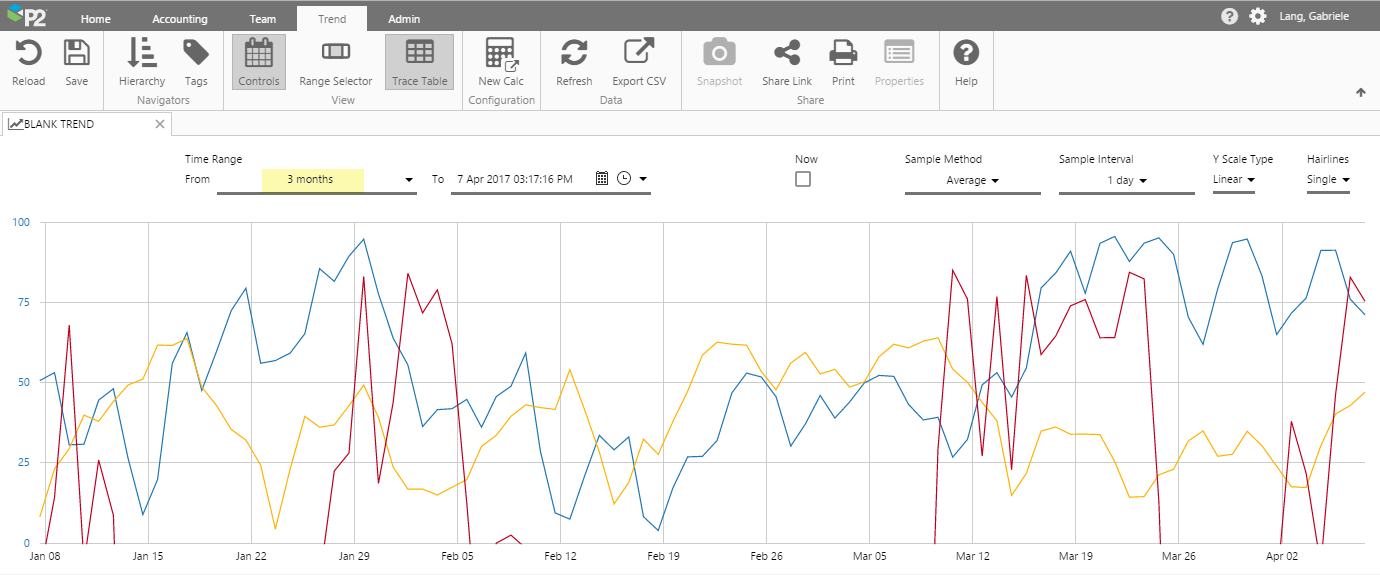Enable the Now checkbox

click(803, 179)
